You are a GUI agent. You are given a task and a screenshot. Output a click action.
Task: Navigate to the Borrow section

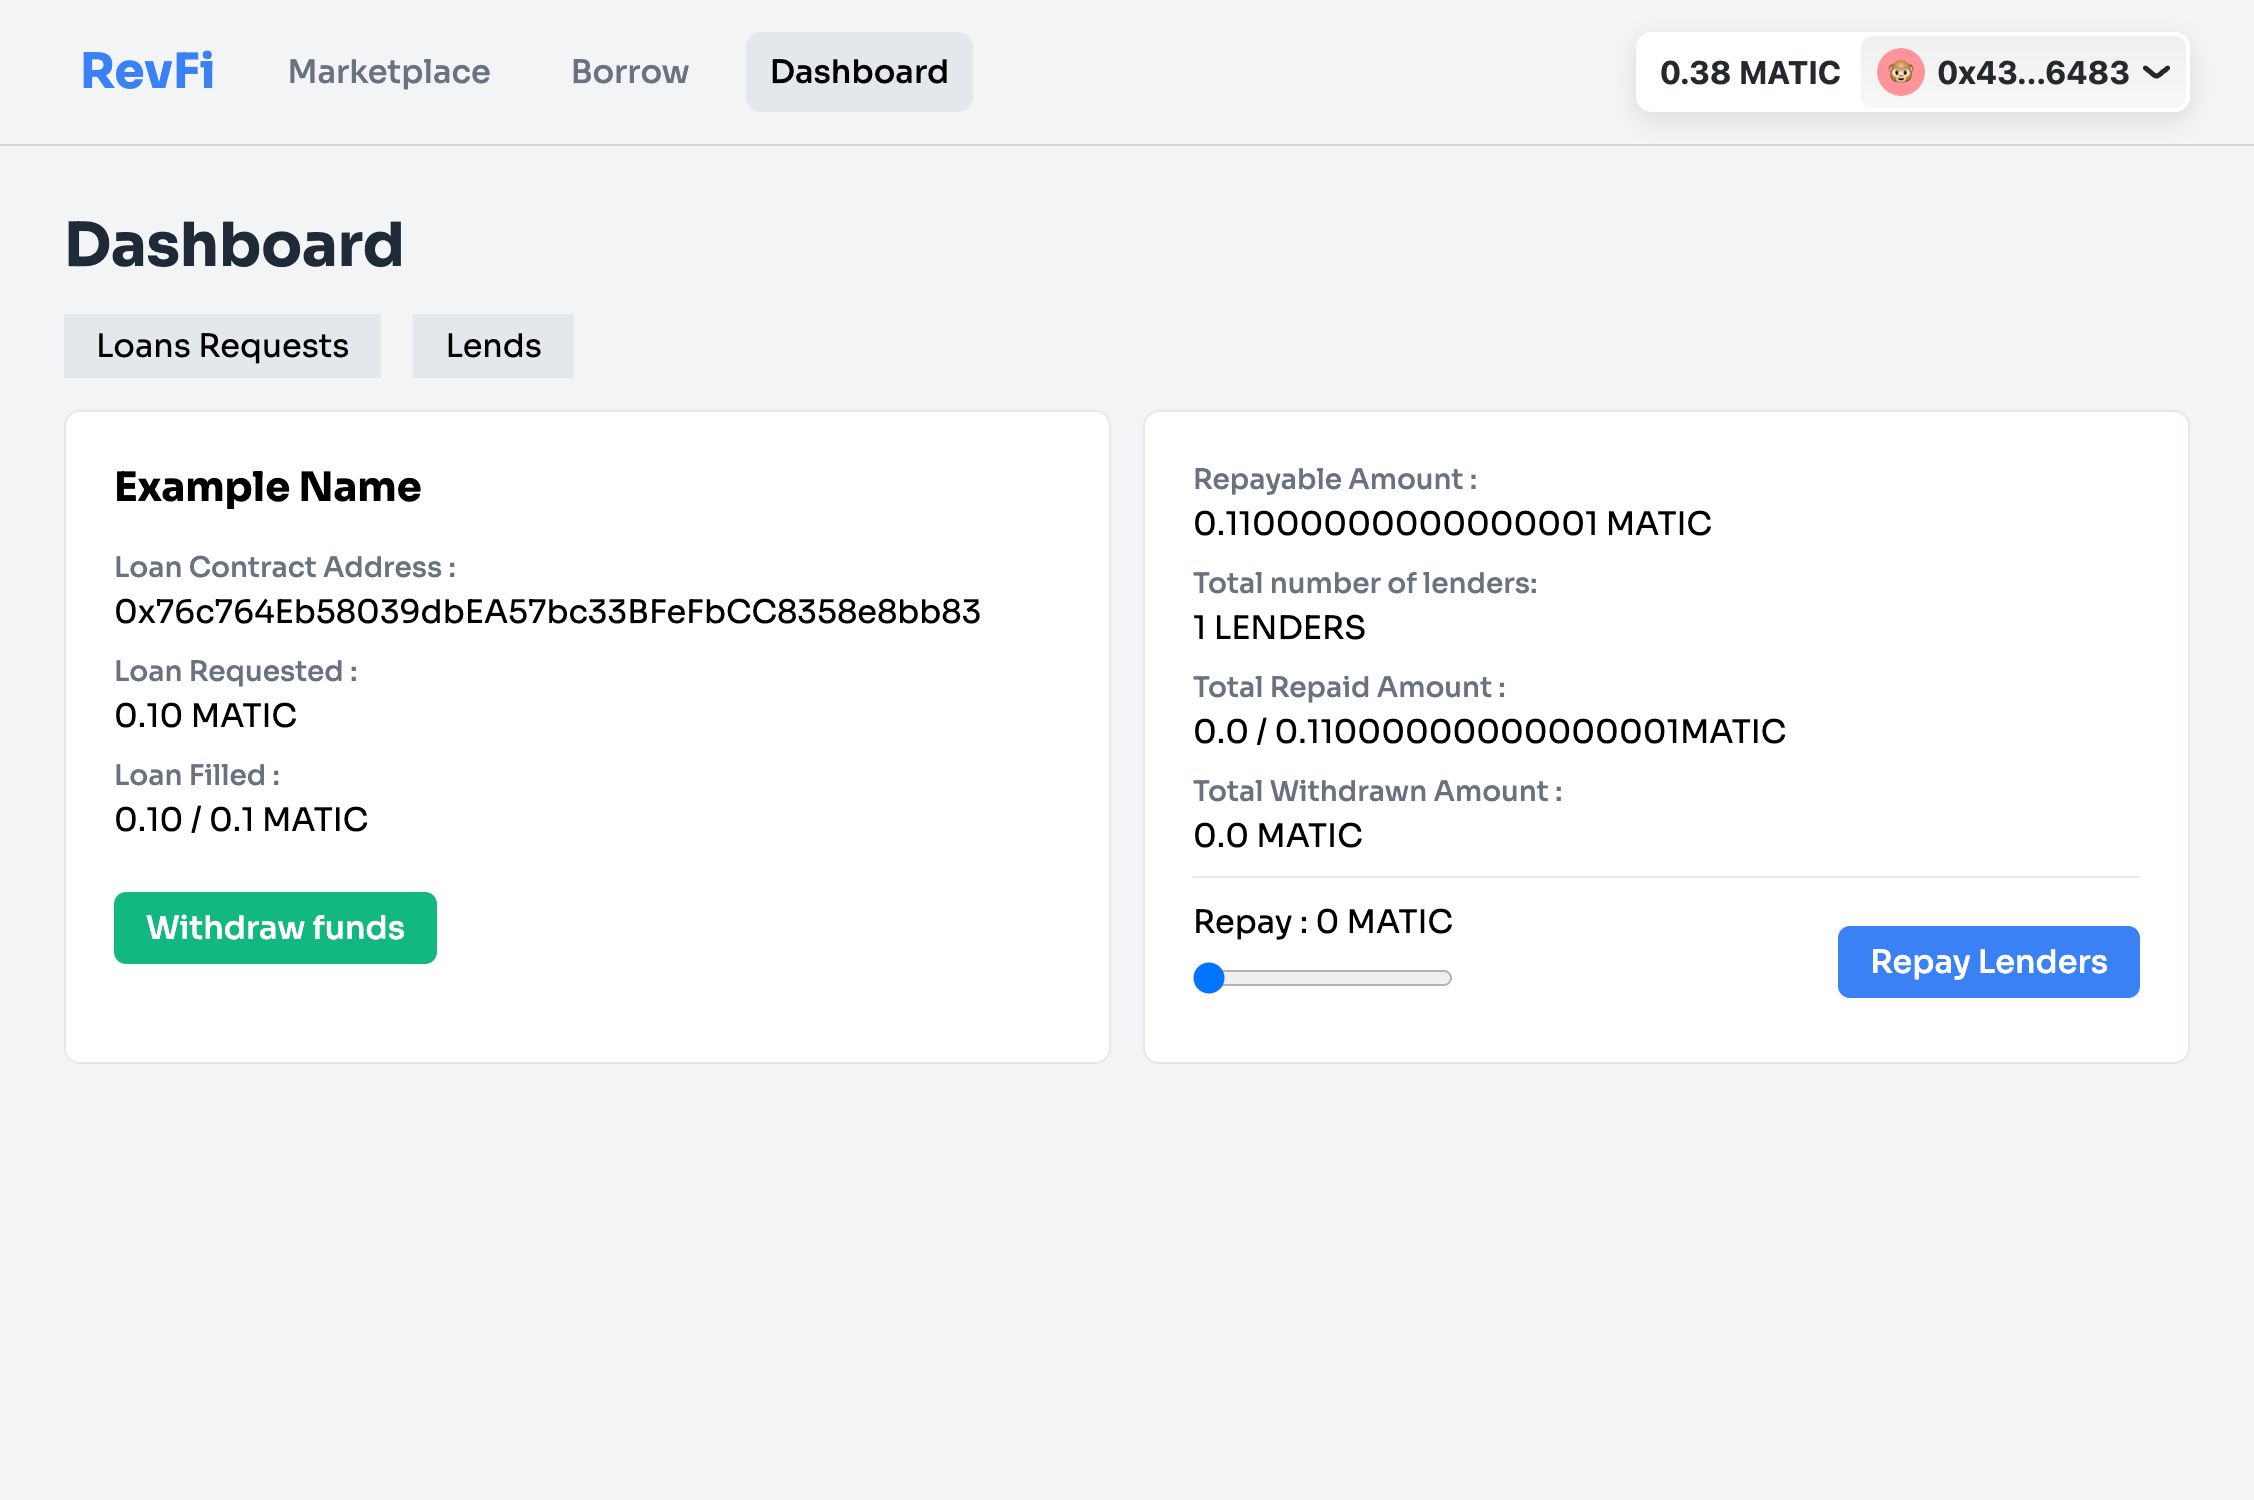pyautogui.click(x=629, y=70)
